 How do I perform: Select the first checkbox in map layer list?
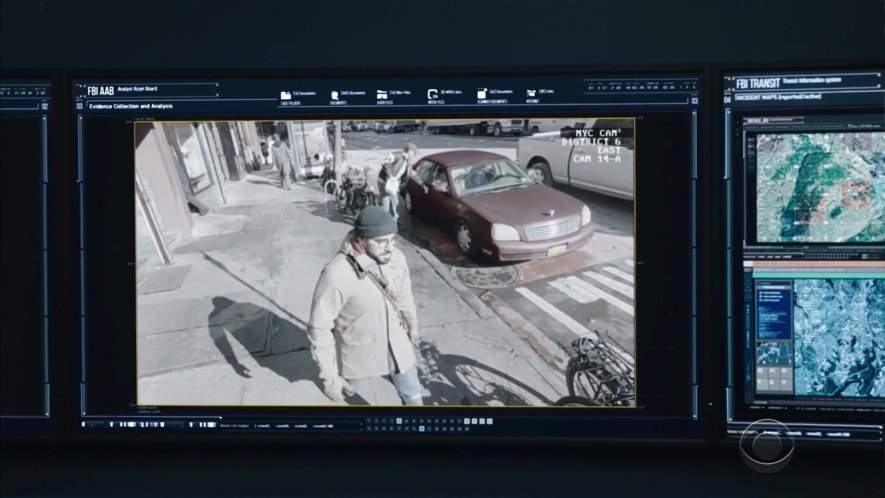click(761, 292)
